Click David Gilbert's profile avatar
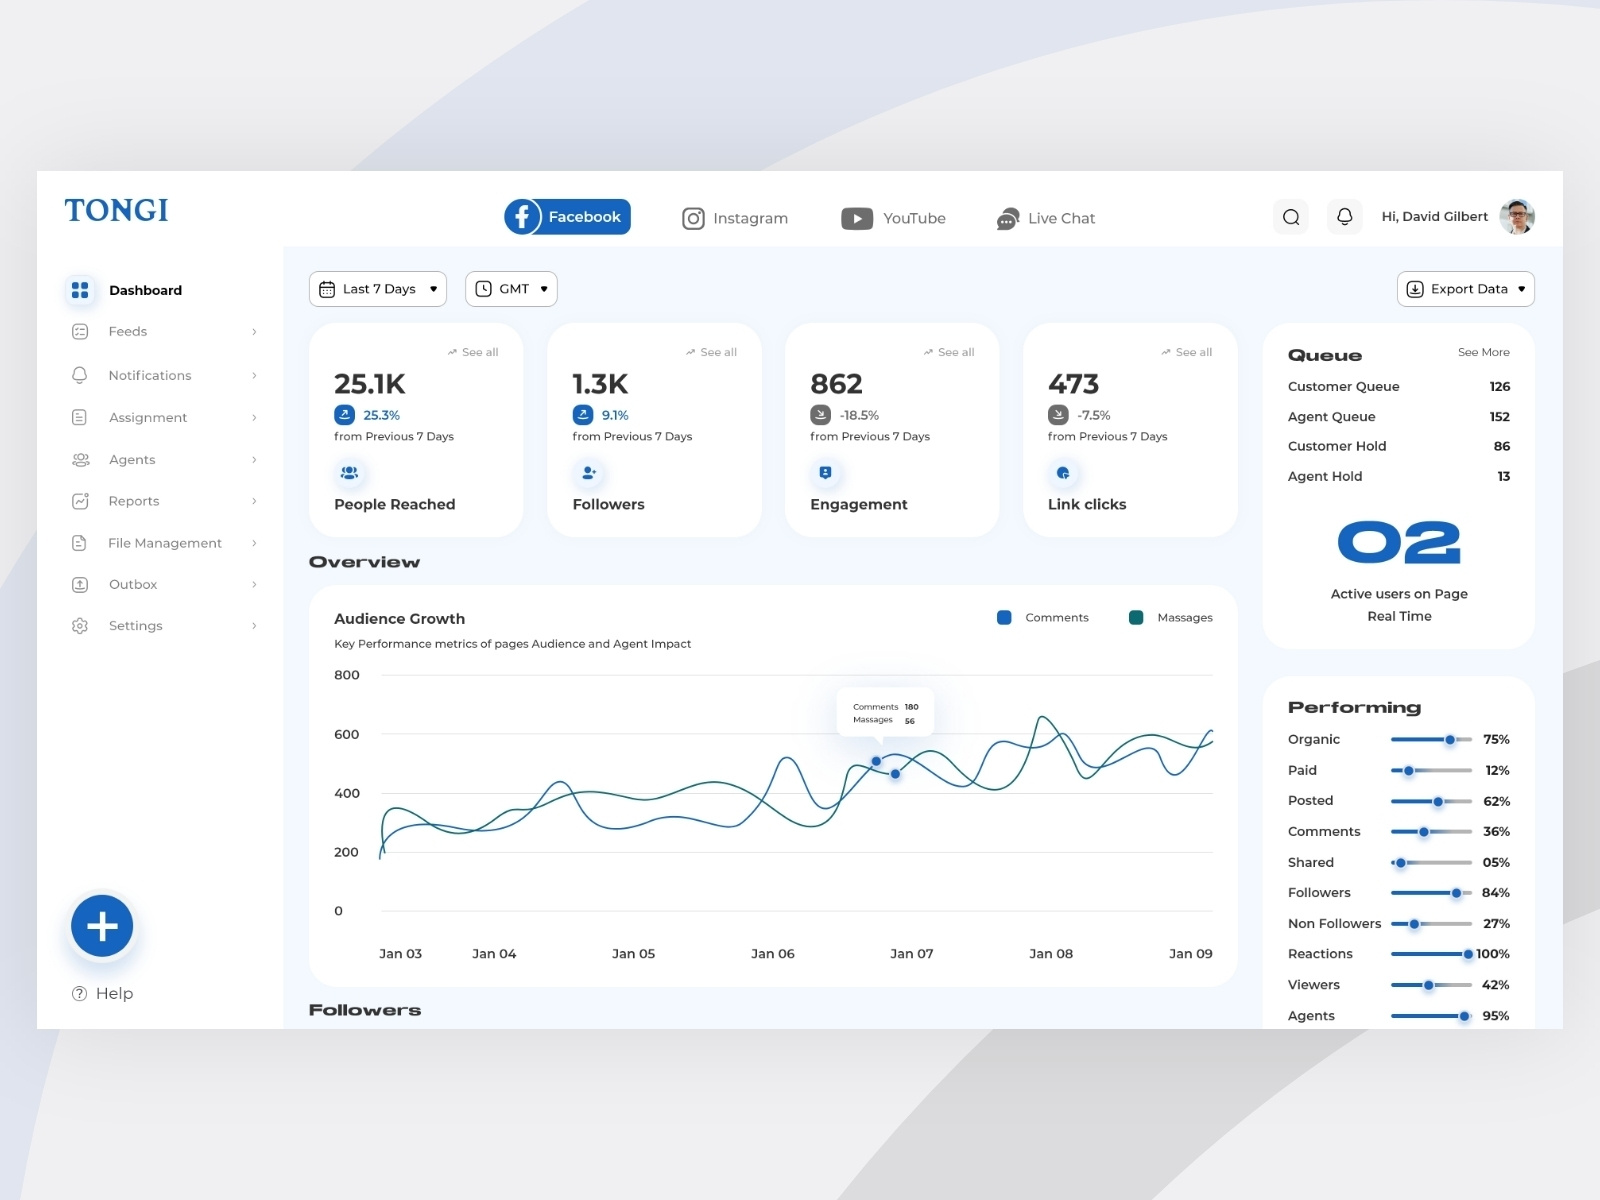 point(1519,216)
